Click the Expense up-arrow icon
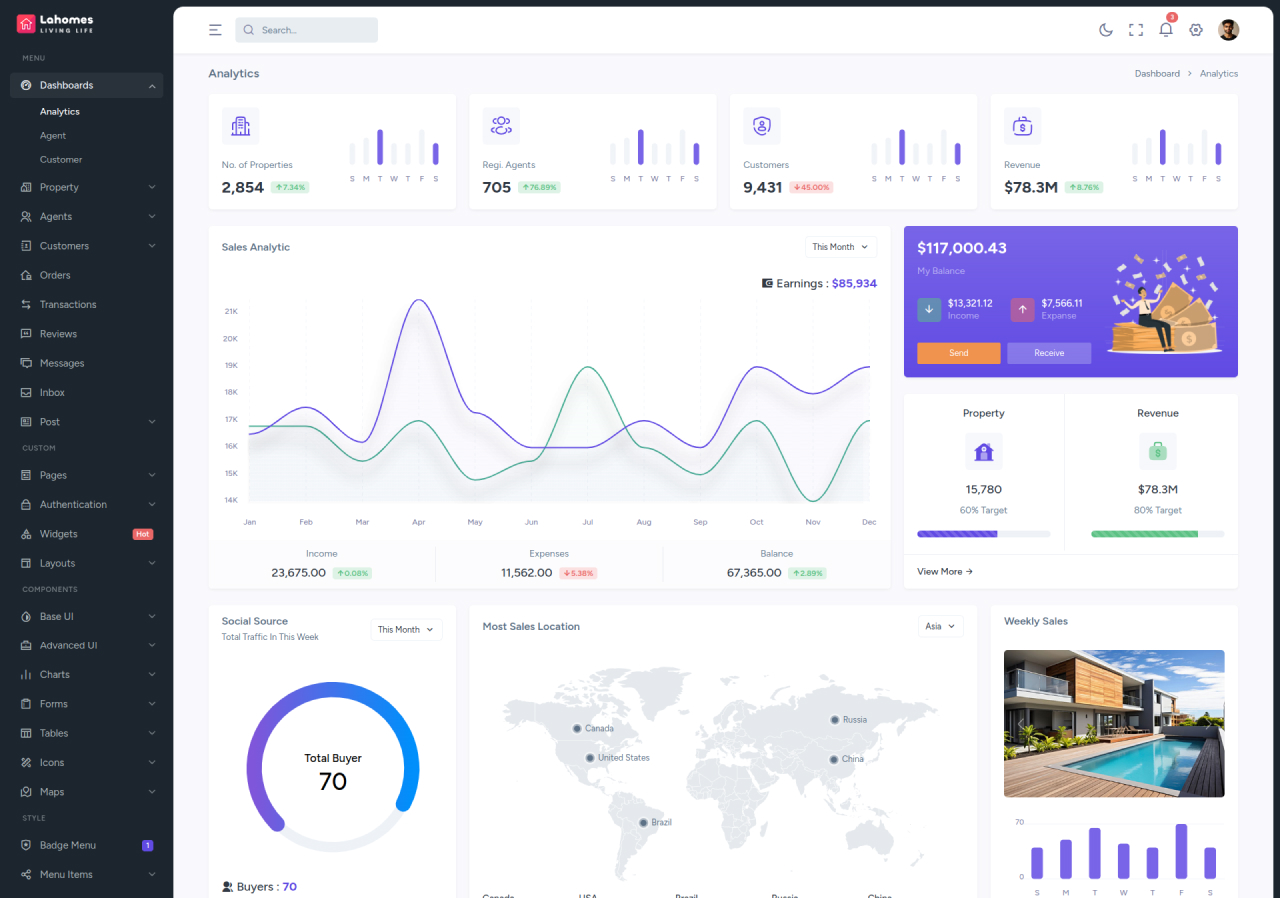 (1022, 309)
